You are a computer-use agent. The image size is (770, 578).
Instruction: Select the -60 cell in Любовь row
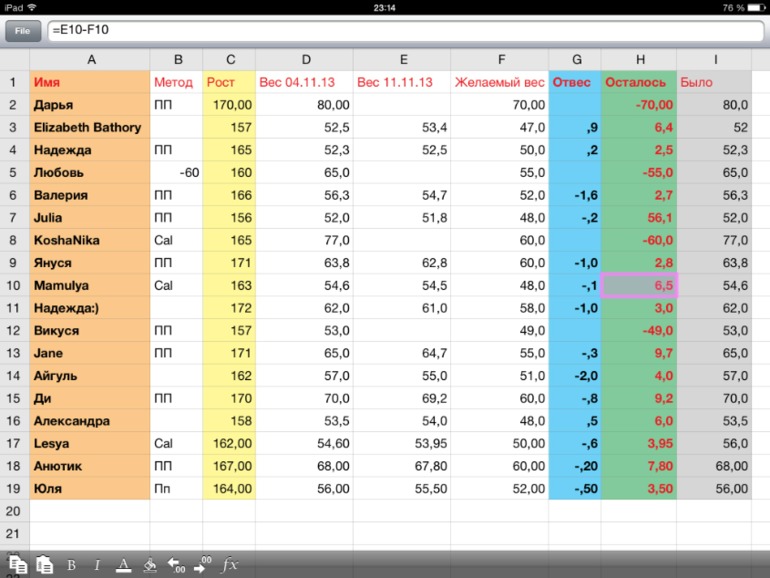pyautogui.click(x=177, y=172)
